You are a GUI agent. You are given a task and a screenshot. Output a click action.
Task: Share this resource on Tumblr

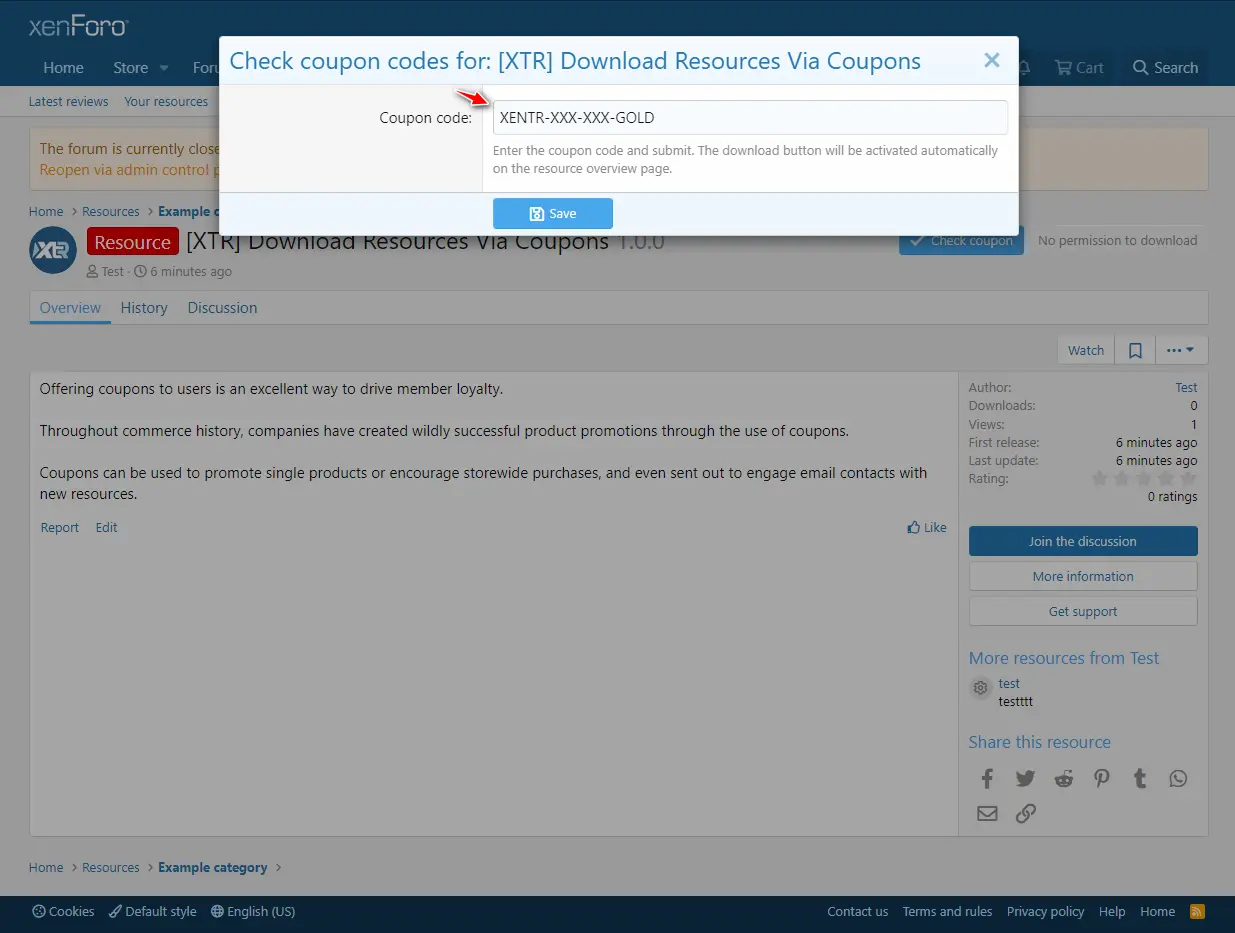click(1140, 779)
